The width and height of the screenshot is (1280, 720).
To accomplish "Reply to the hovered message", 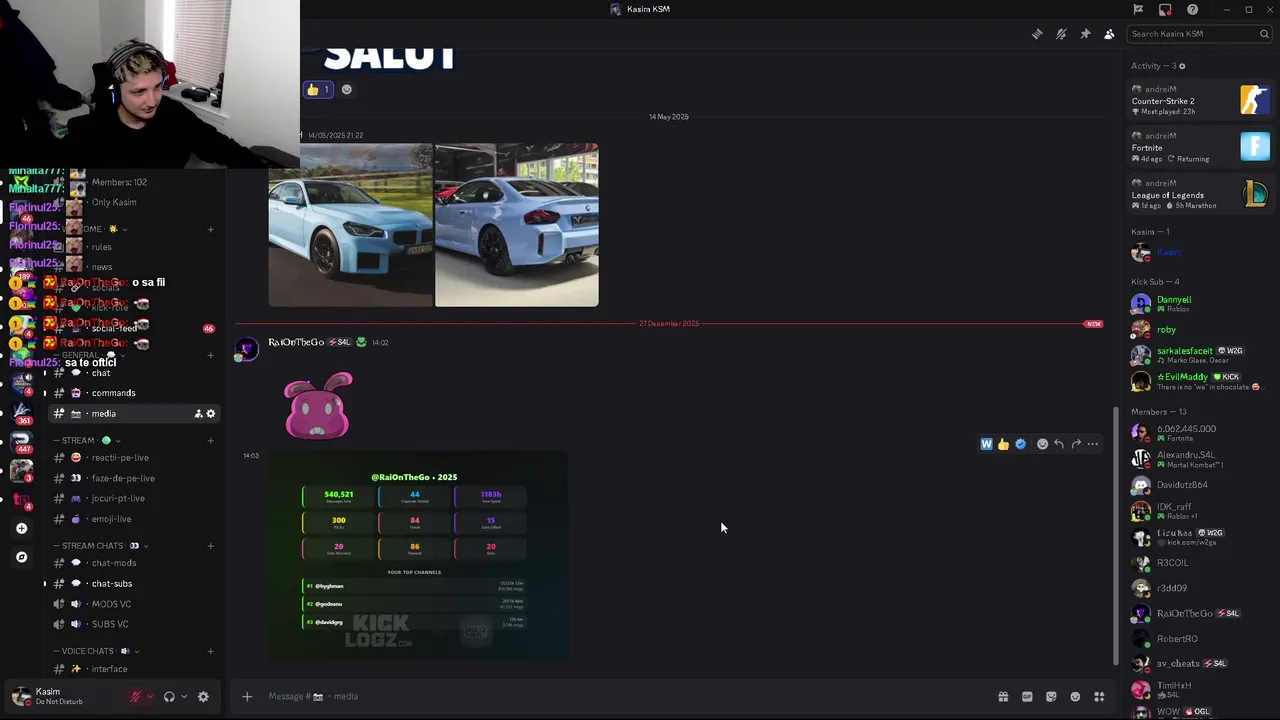I will coord(1059,444).
